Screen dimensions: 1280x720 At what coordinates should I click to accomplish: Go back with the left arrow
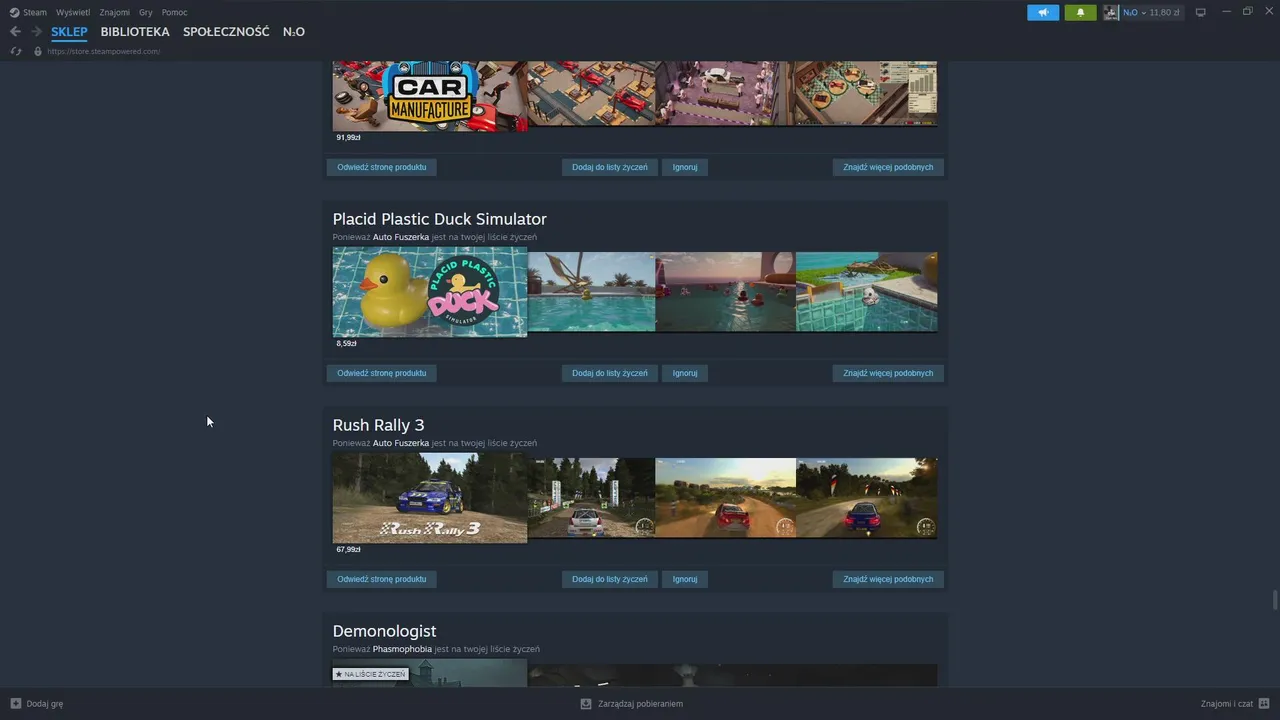pos(15,32)
